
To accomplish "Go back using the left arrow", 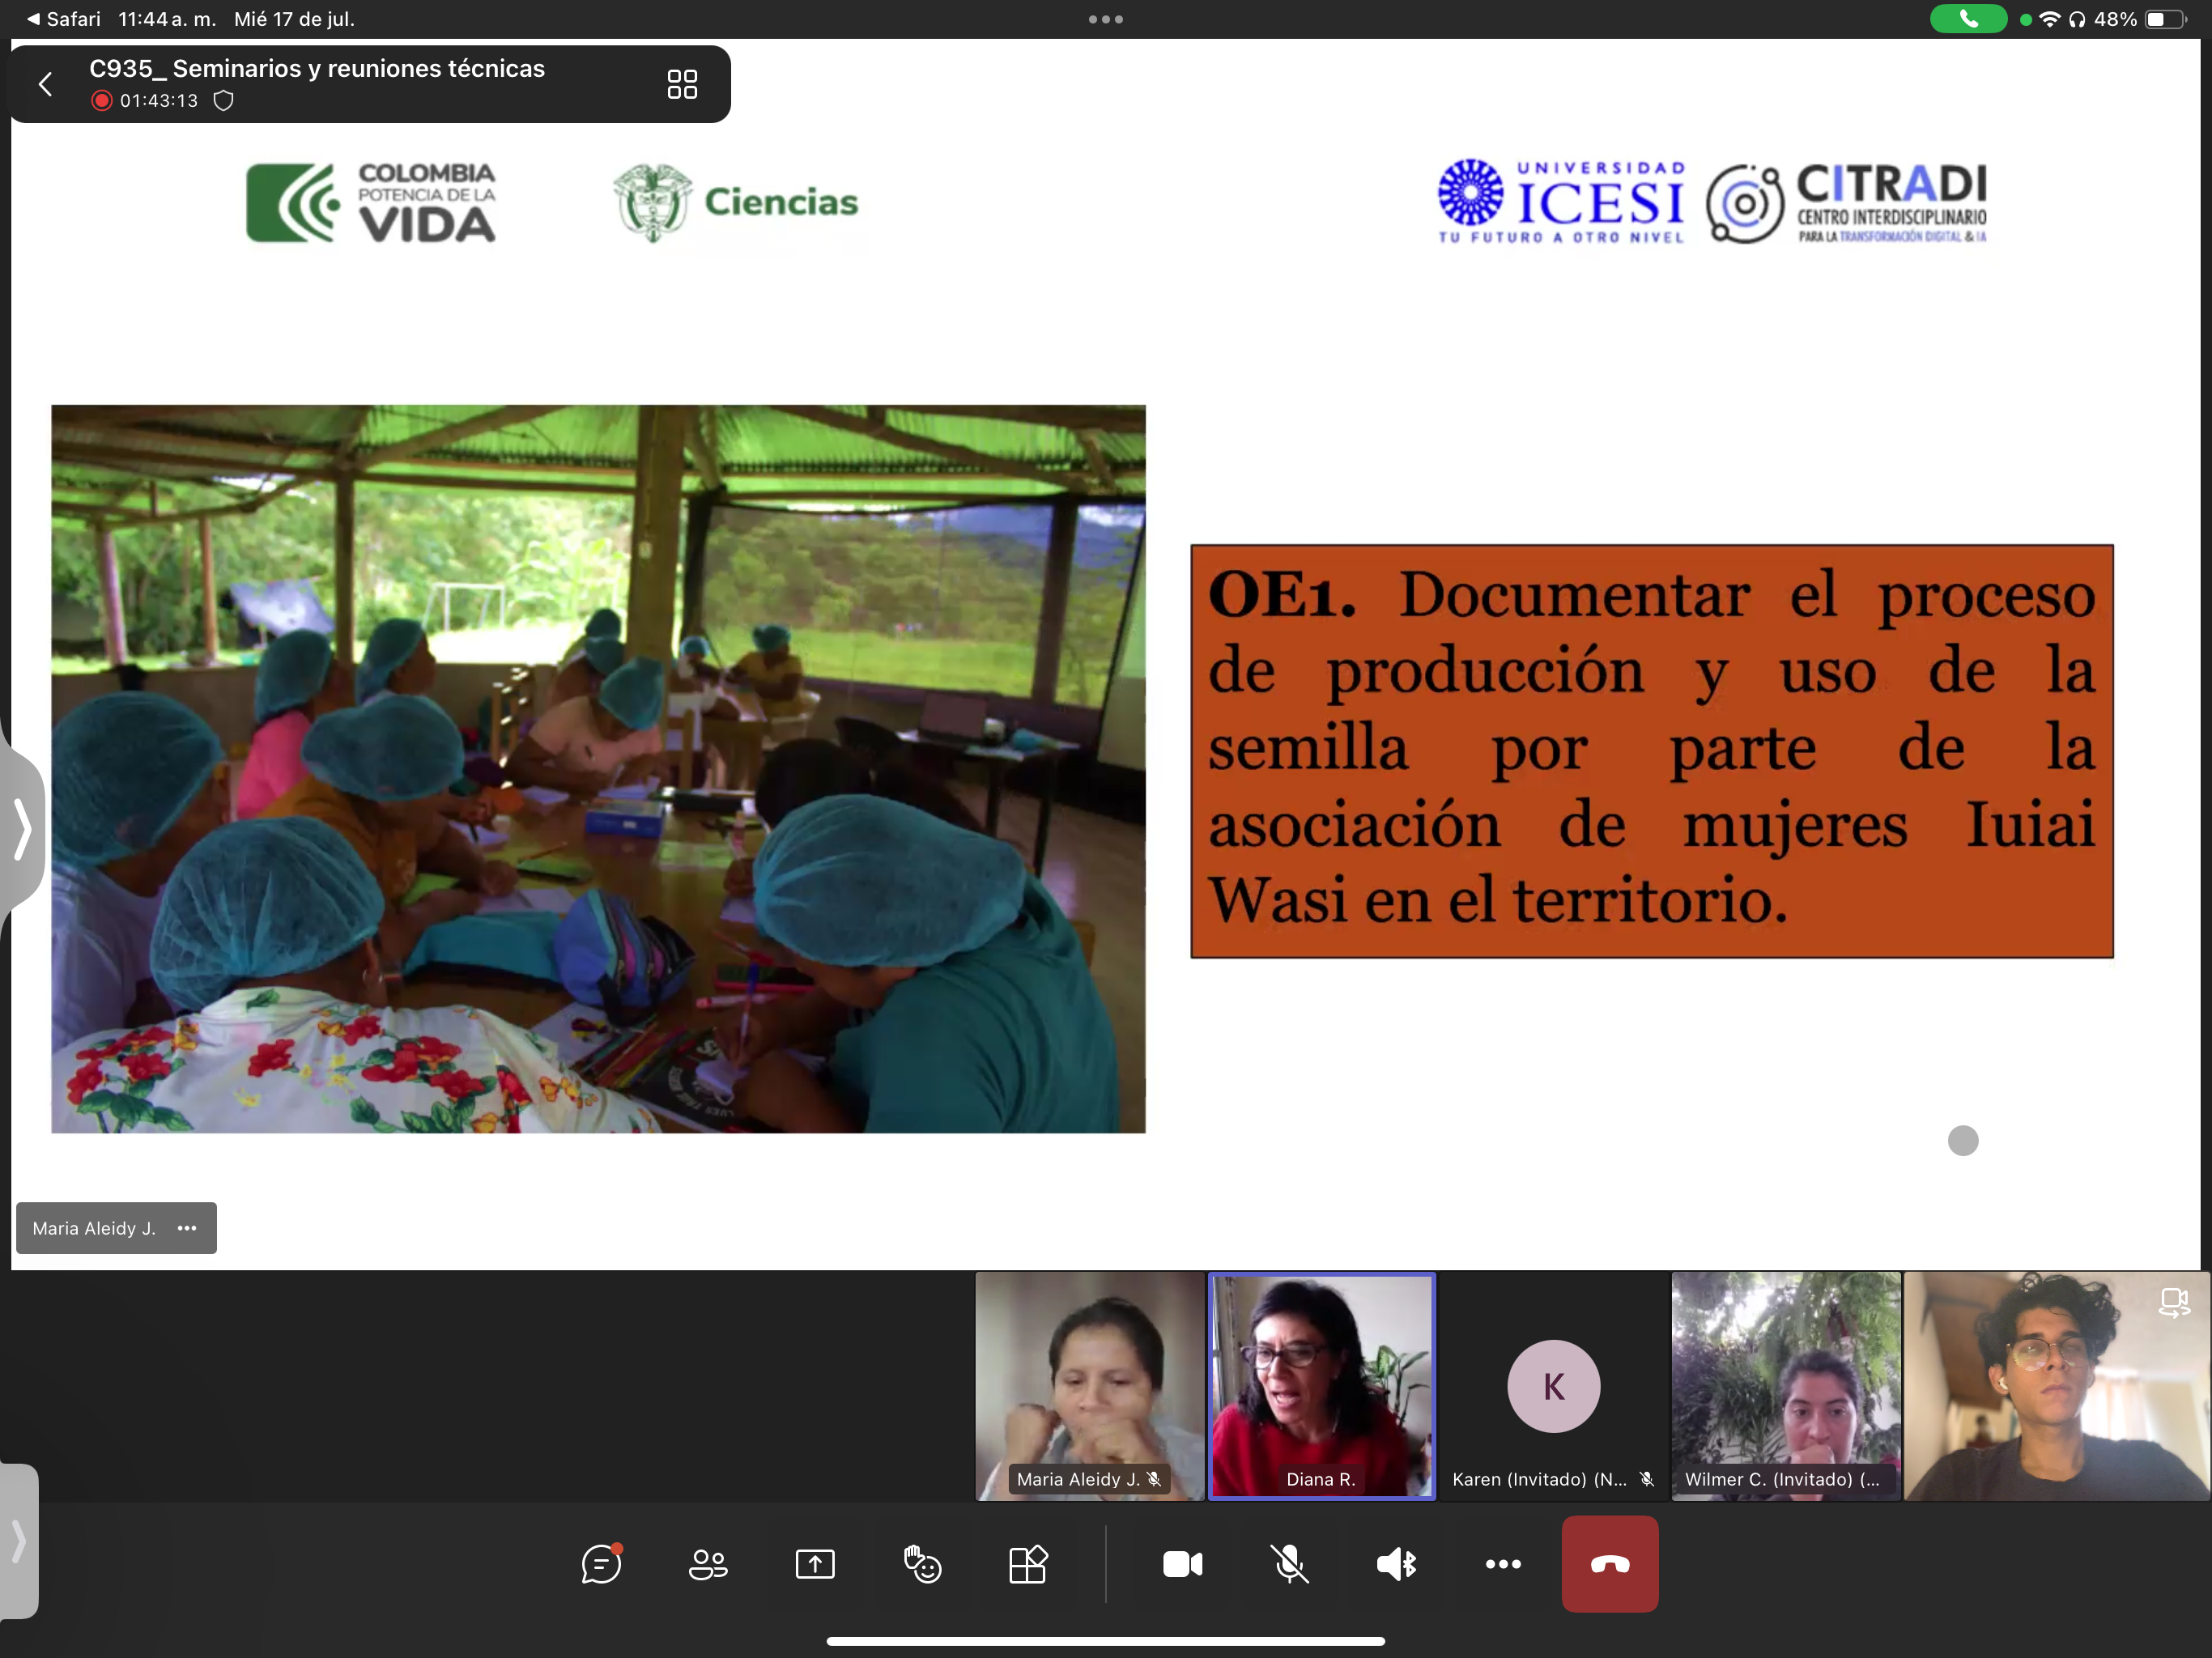I will tap(46, 84).
